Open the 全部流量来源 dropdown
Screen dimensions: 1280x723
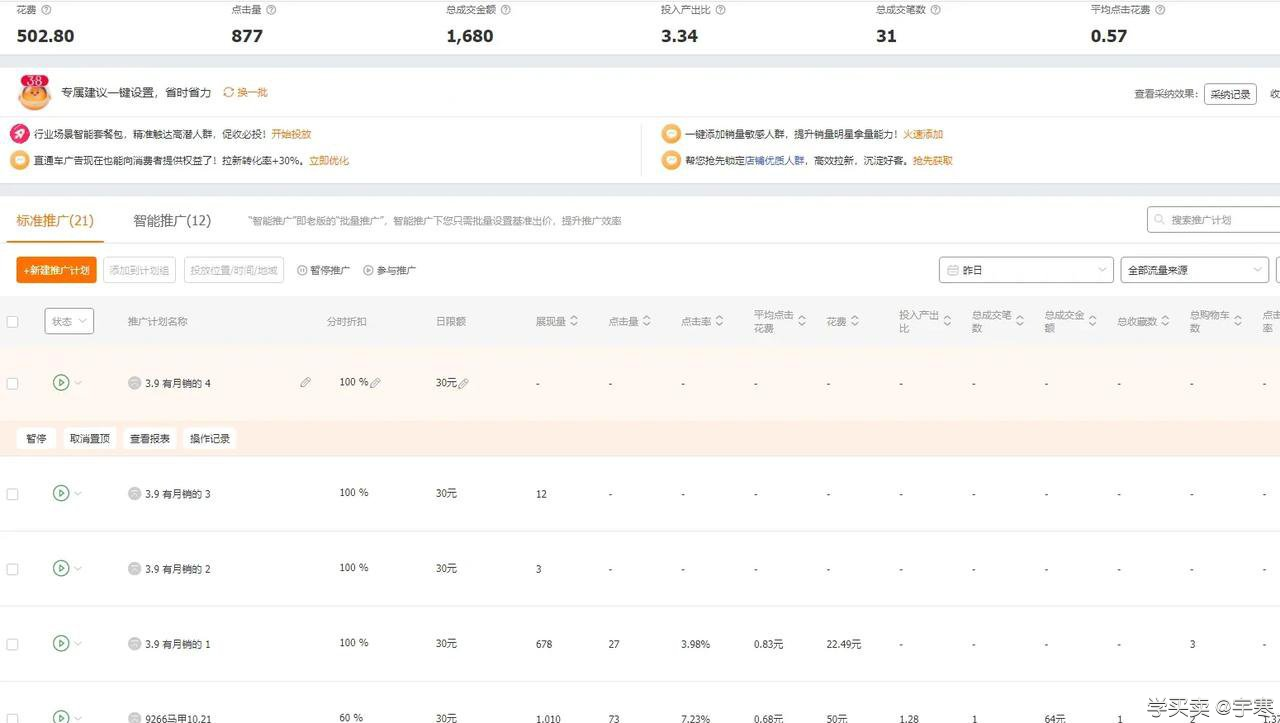click(x=1195, y=270)
